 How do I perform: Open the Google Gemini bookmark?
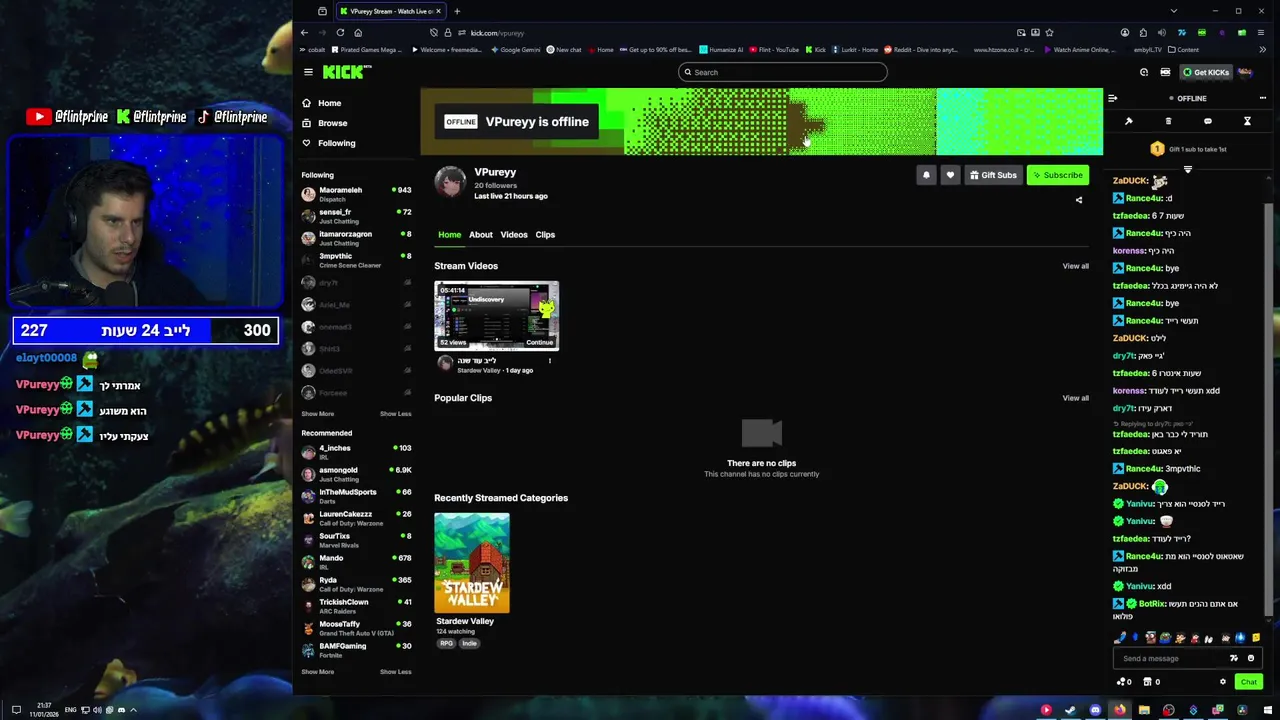coord(516,50)
